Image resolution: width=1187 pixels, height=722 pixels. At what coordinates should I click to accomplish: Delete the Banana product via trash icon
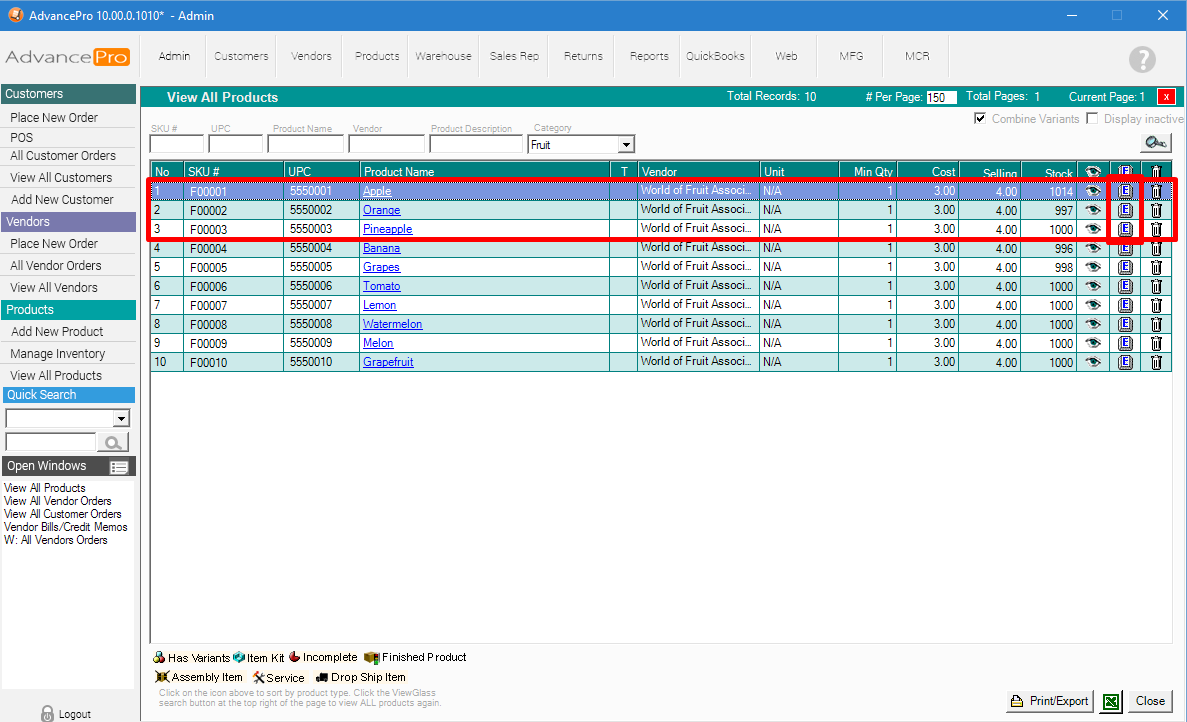pyautogui.click(x=1156, y=248)
